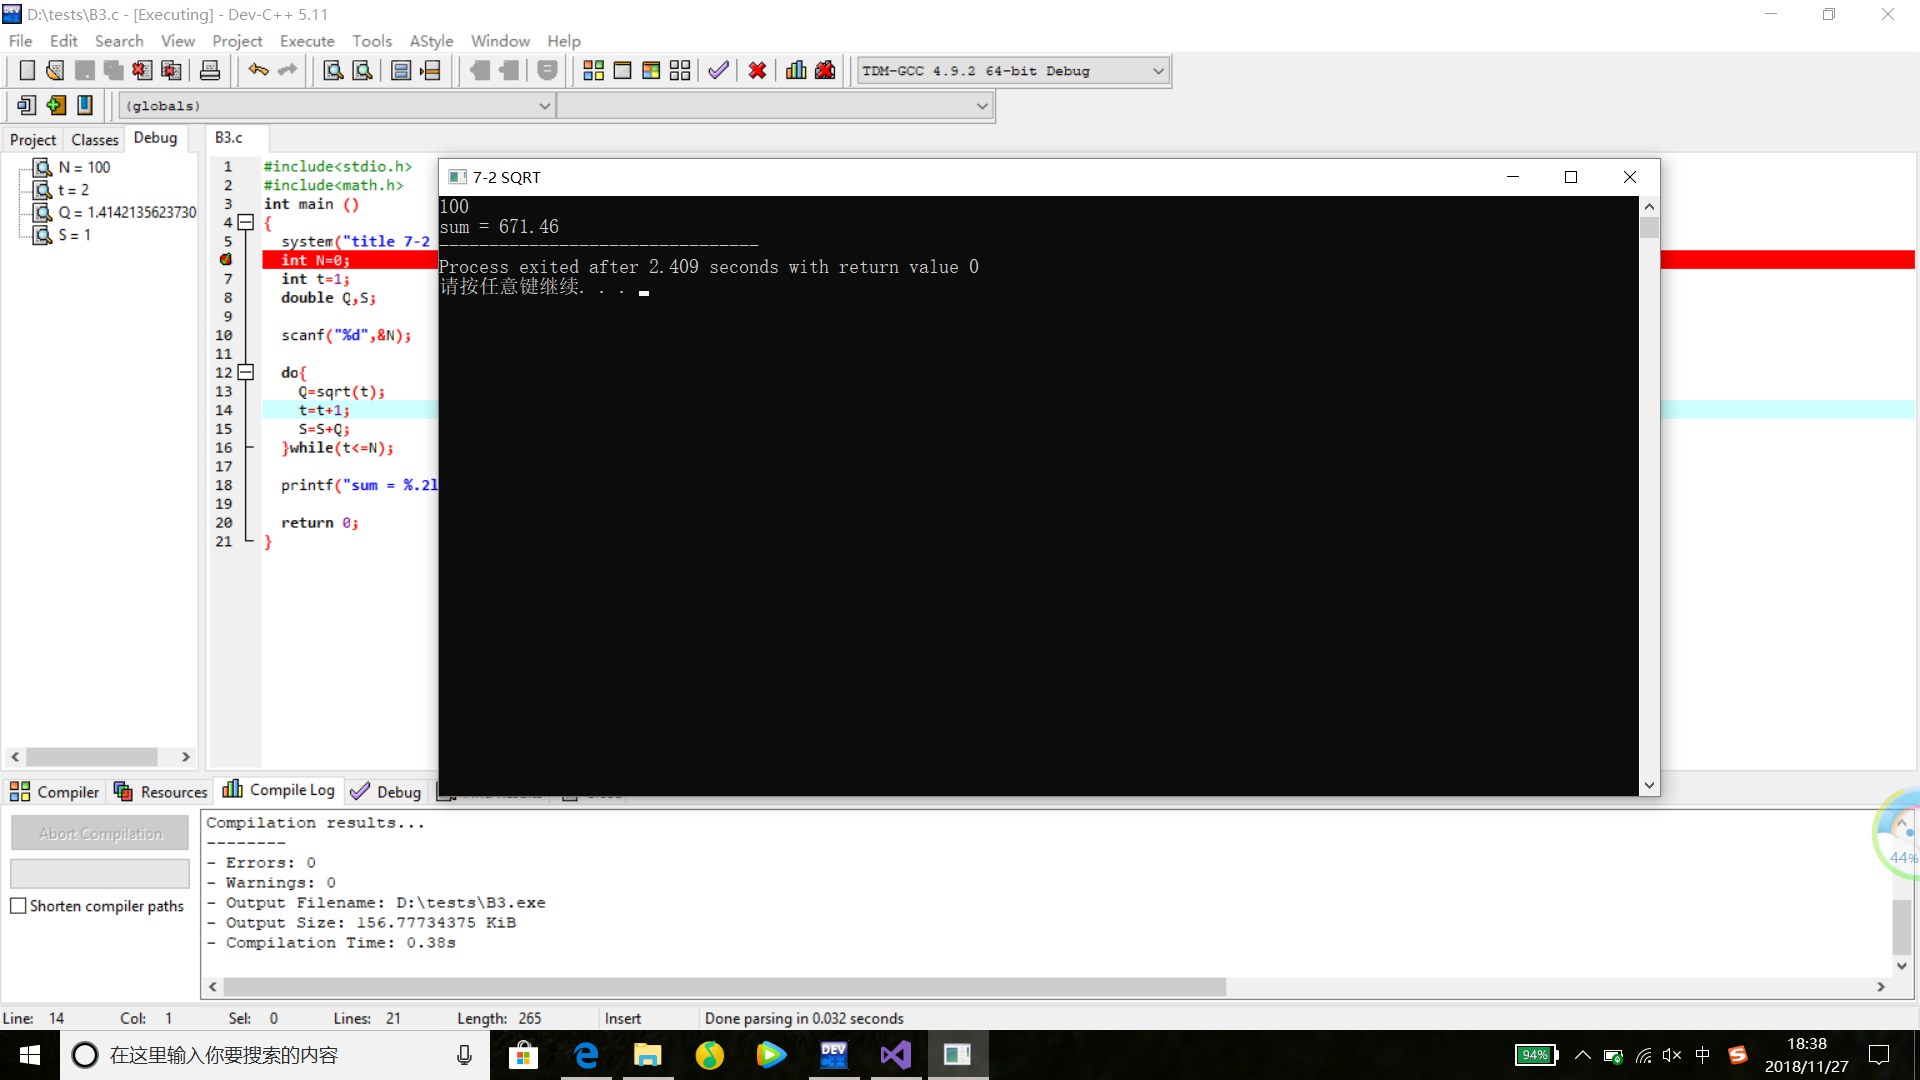Open the File menu
The height and width of the screenshot is (1080, 1920).
coord(20,41)
